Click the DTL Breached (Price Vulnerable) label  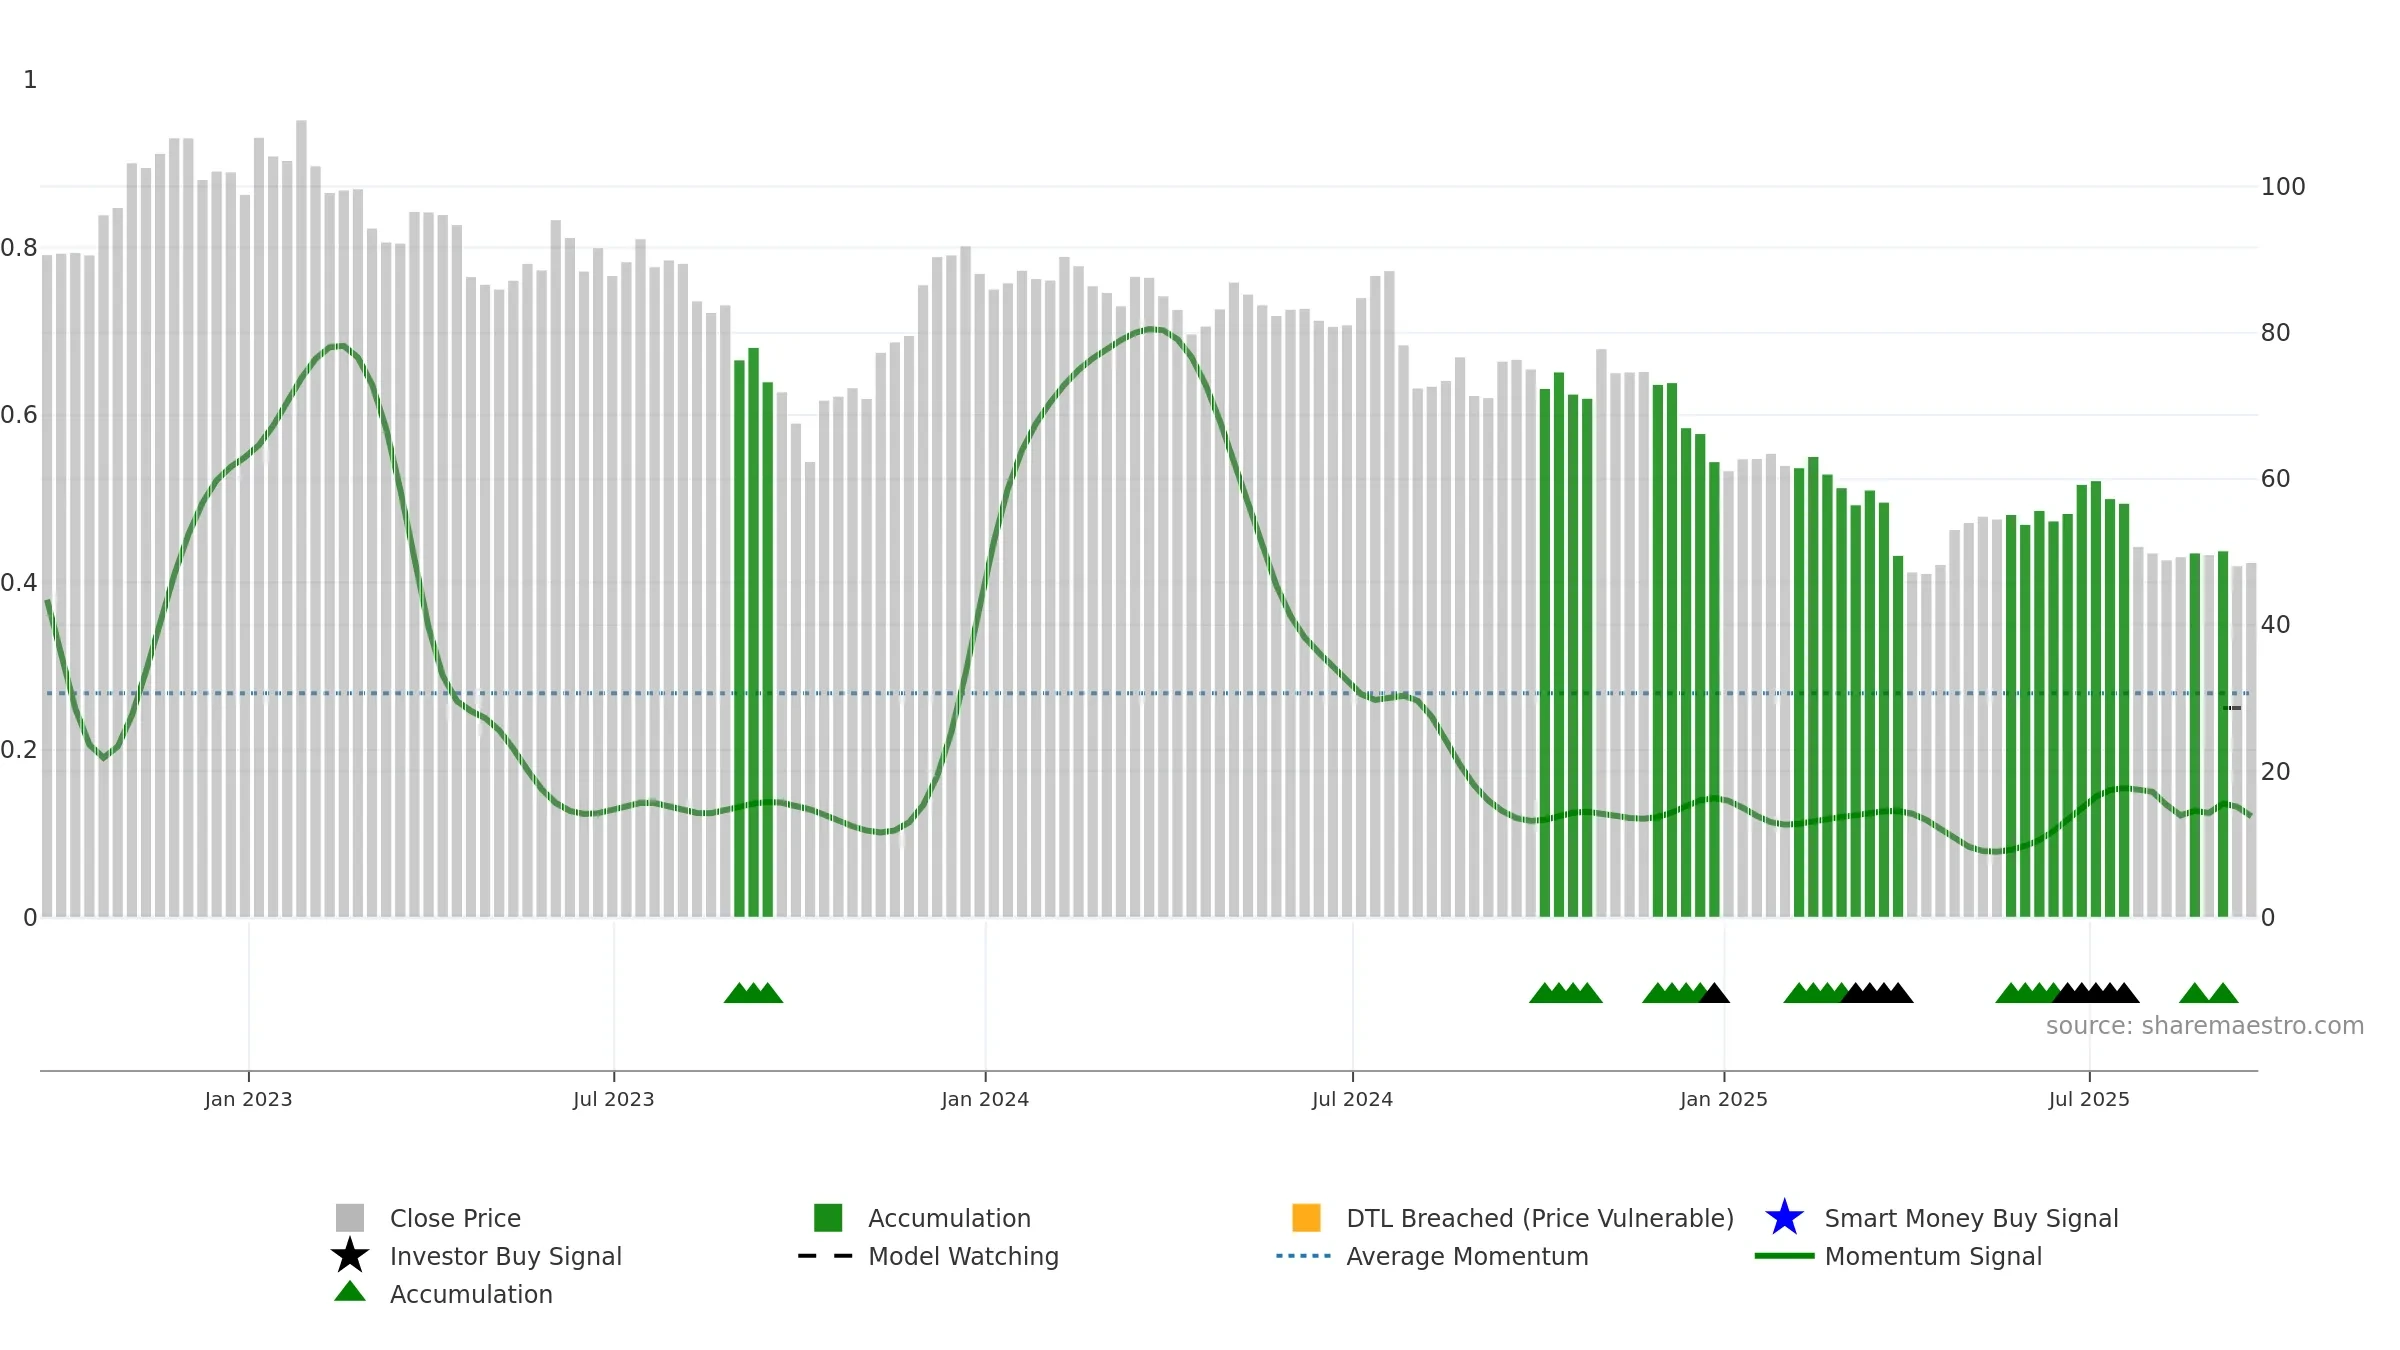[1540, 1218]
